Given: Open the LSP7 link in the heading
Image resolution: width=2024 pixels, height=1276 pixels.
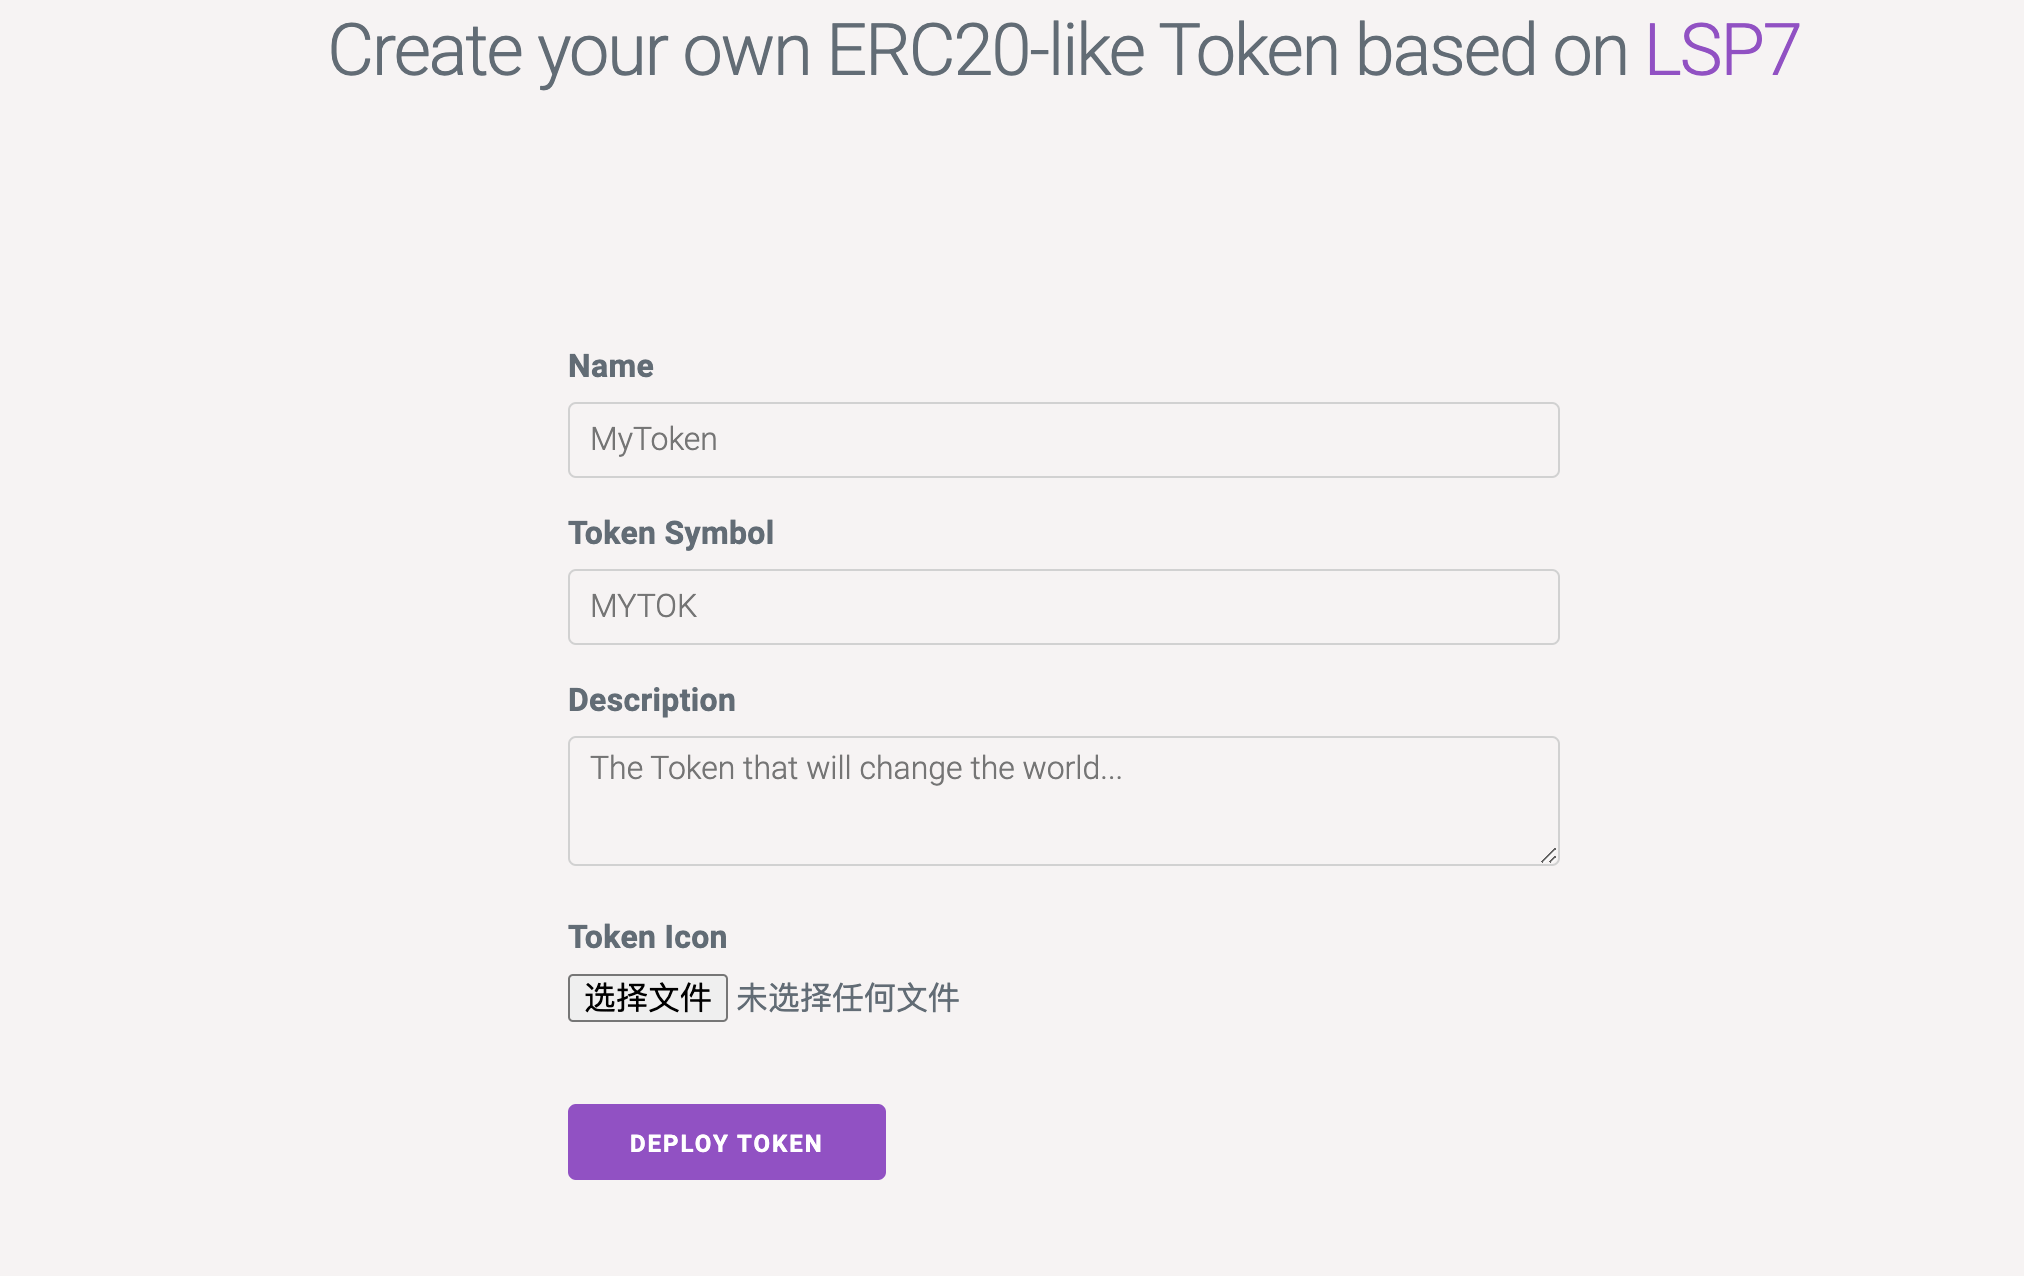Looking at the screenshot, I should (1722, 50).
